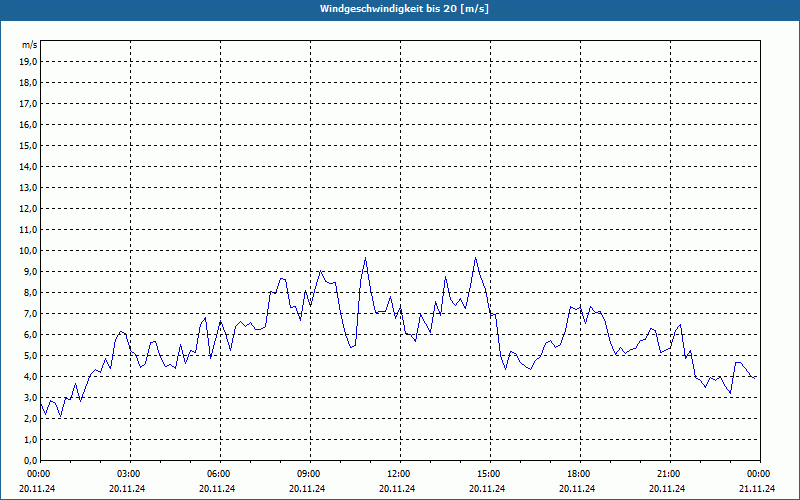Click the 06:00 time label
Image resolution: width=800 pixels, height=500 pixels.
point(220,474)
